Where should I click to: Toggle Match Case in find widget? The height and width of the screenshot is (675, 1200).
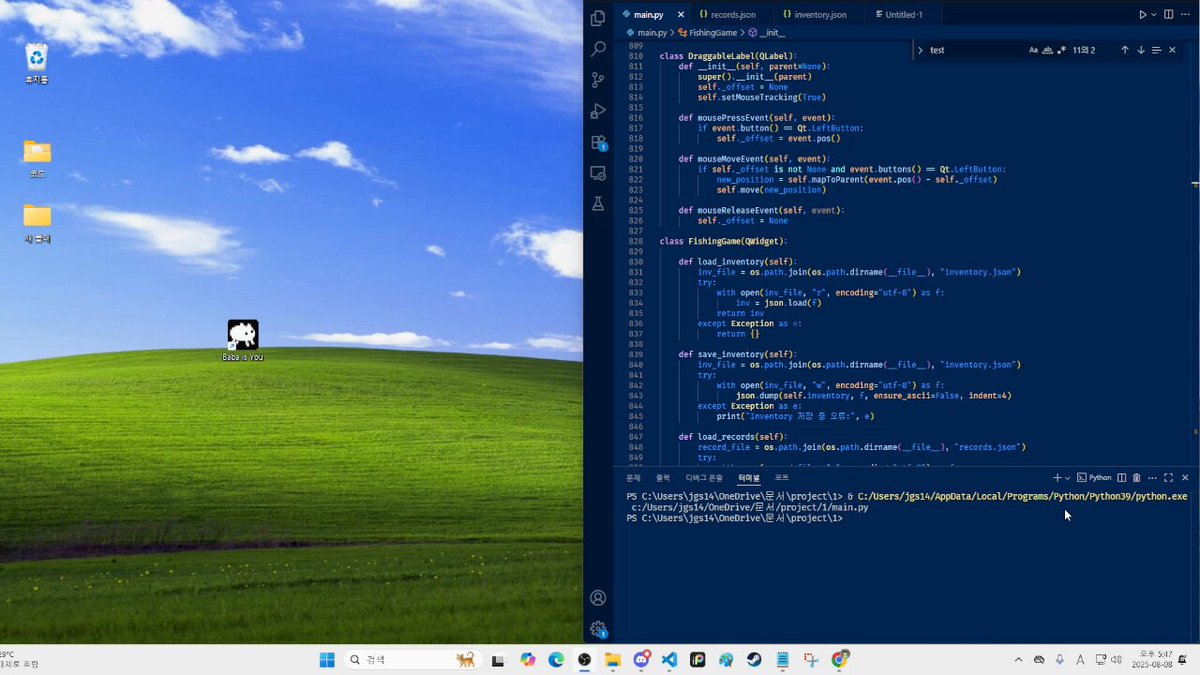tap(1034, 50)
